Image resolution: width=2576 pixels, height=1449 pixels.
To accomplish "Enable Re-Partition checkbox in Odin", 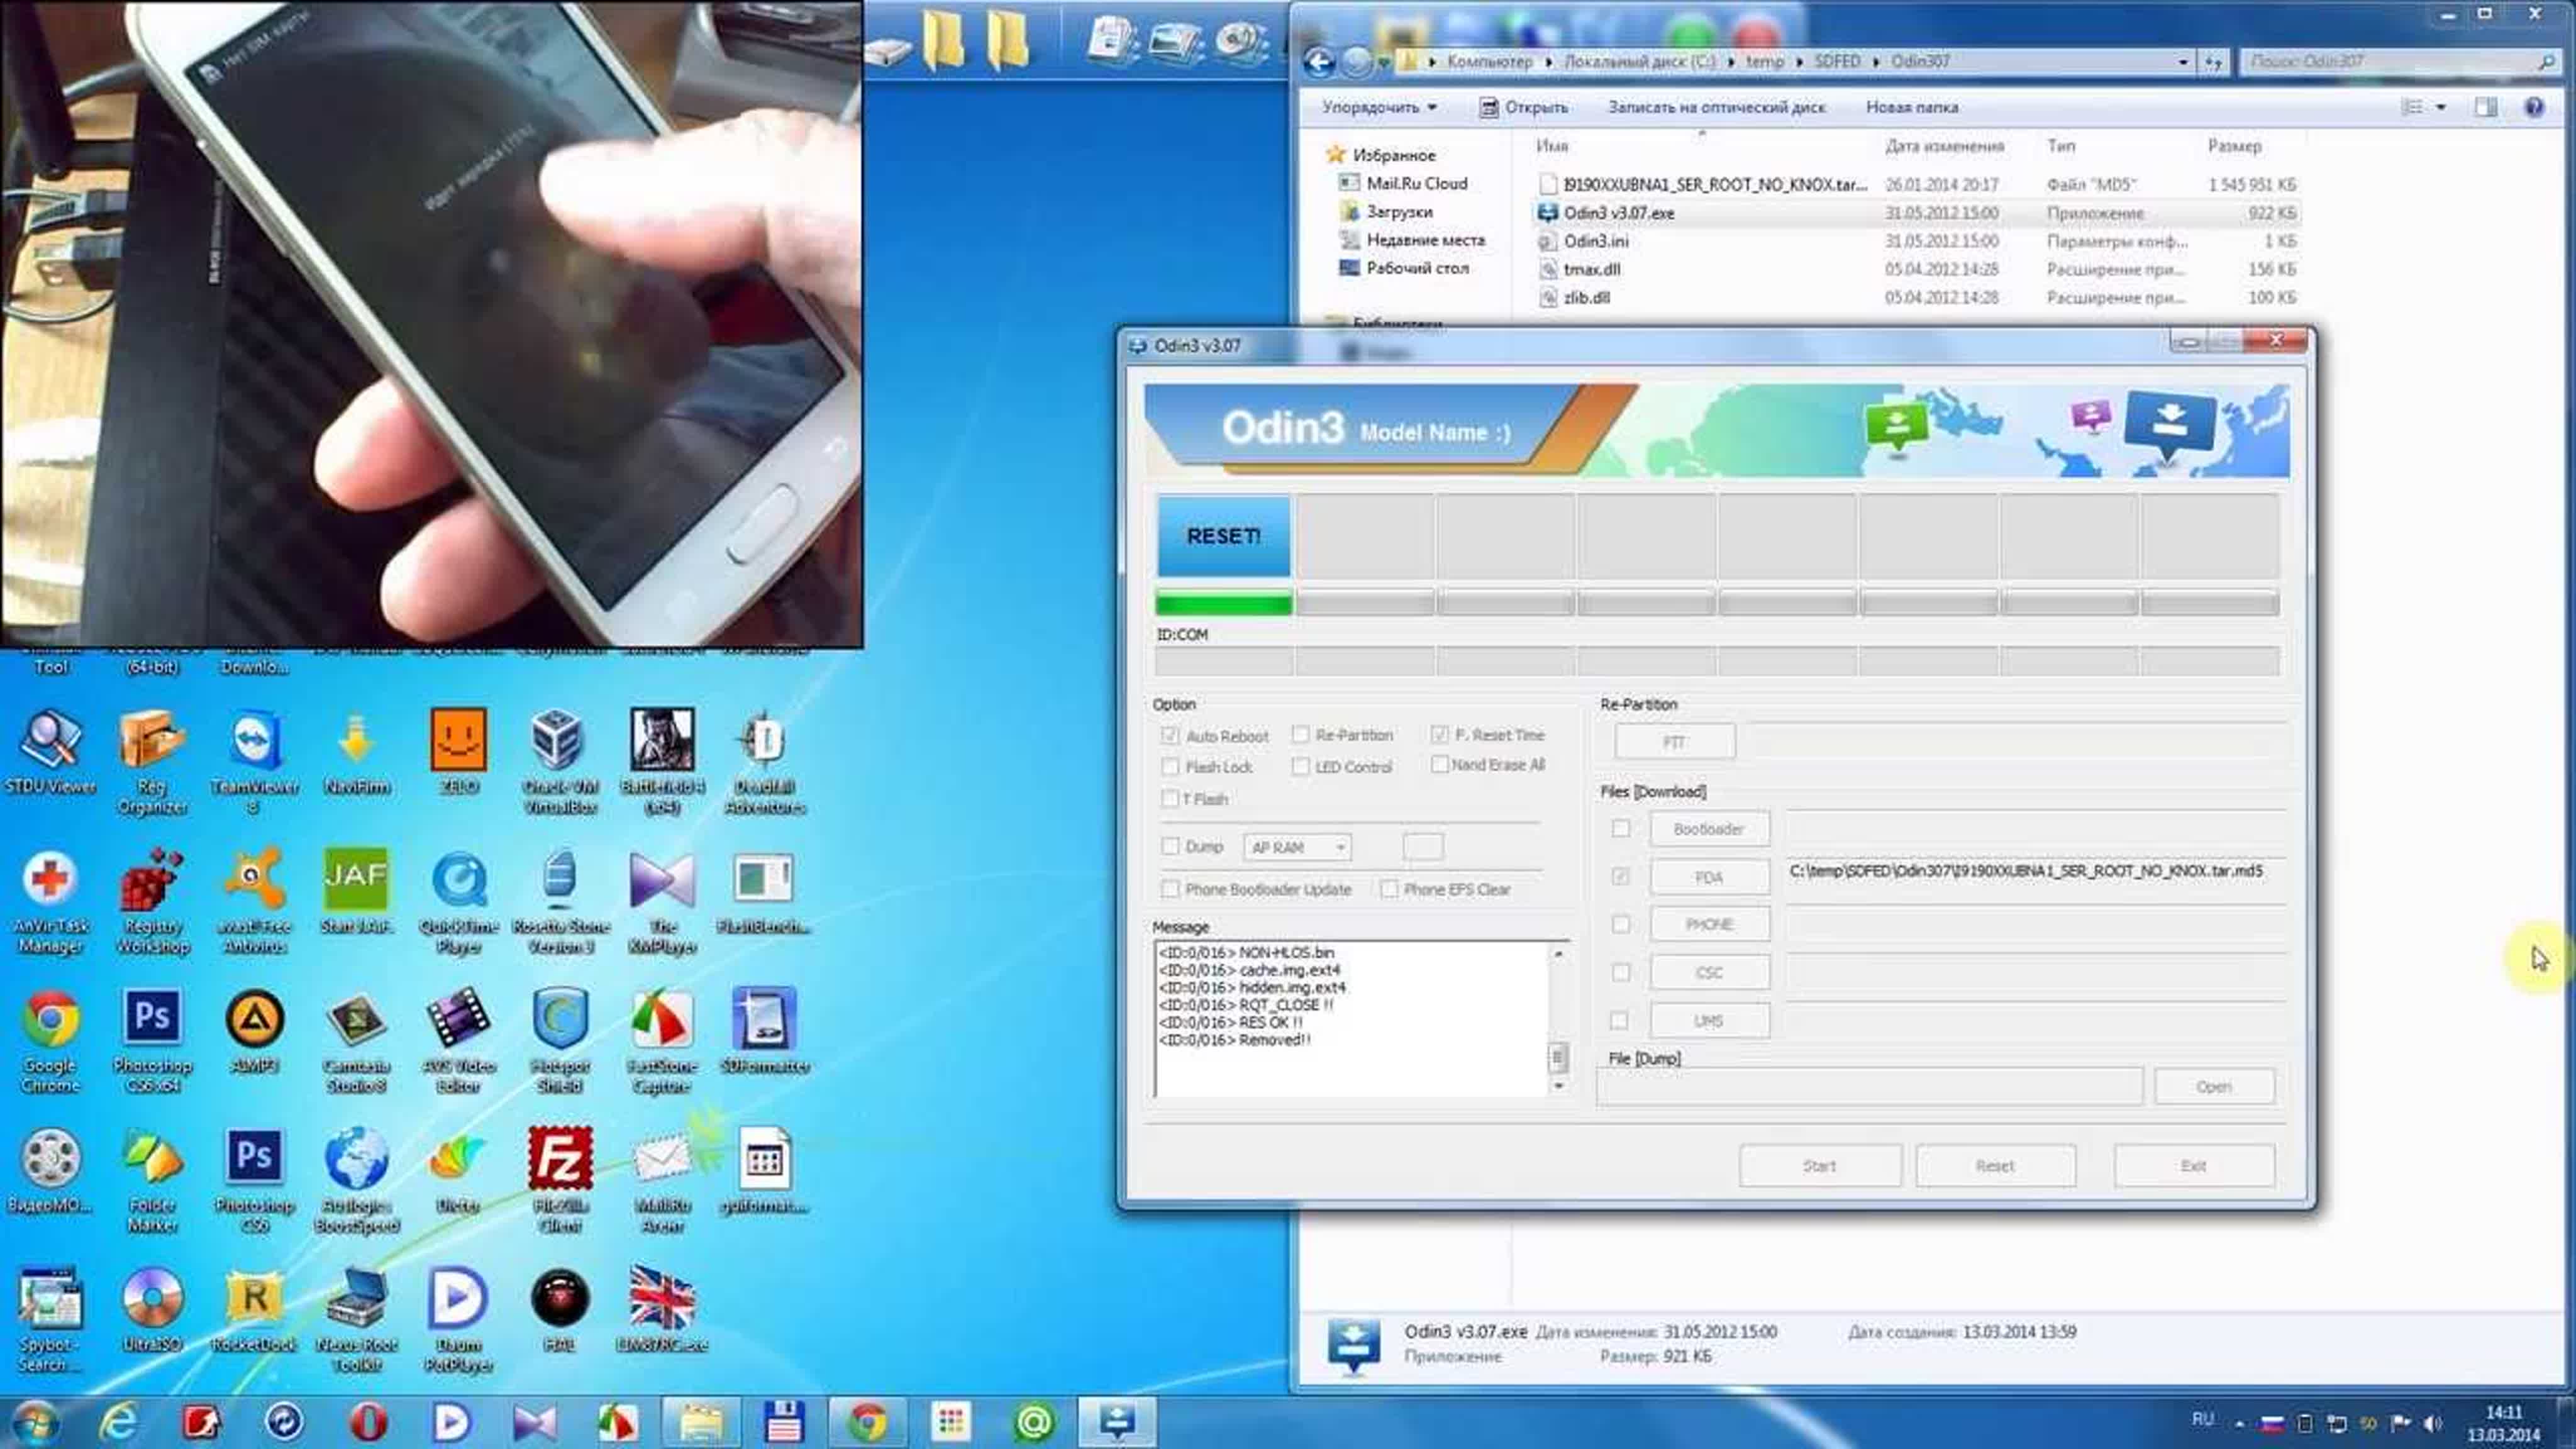I will click(x=1300, y=735).
